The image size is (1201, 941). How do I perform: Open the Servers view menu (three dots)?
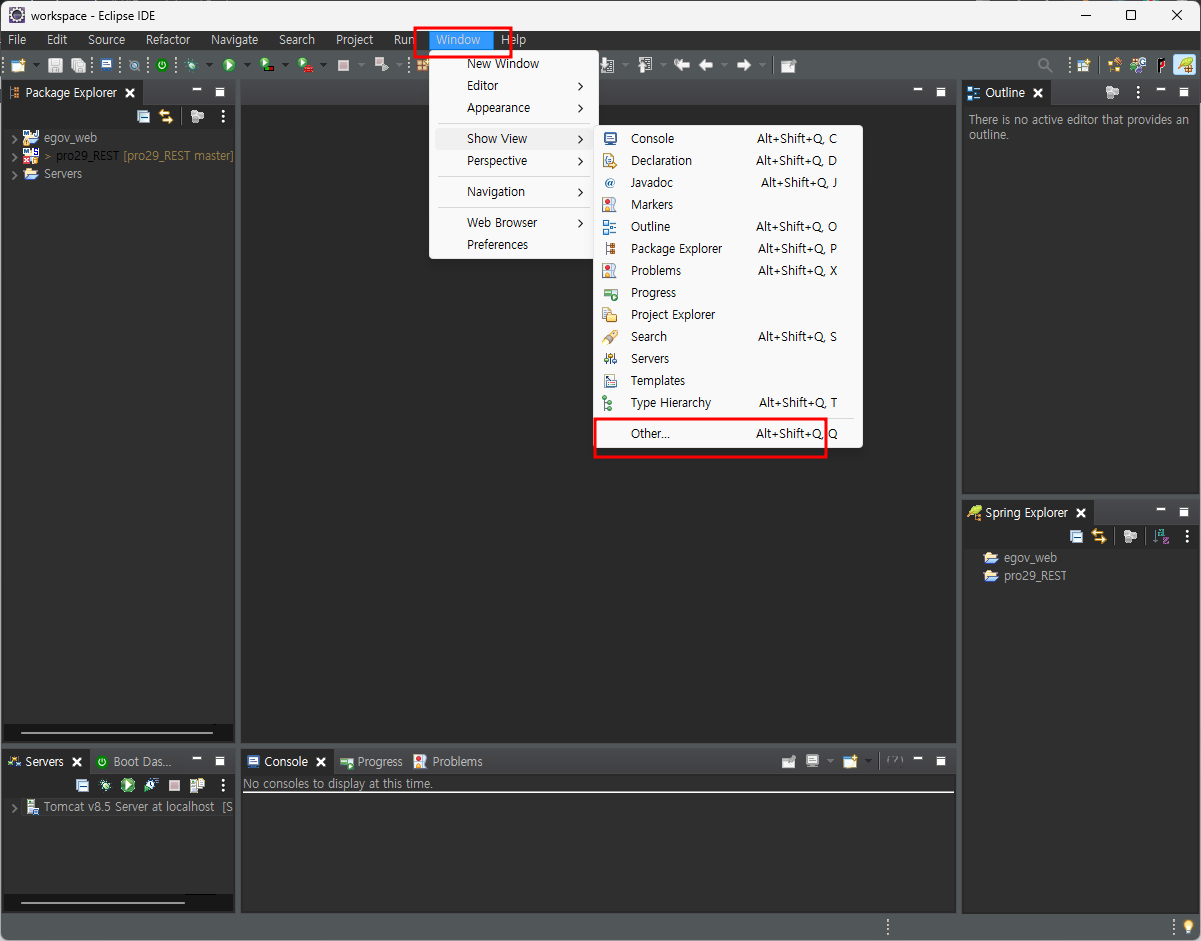pyautogui.click(x=223, y=786)
